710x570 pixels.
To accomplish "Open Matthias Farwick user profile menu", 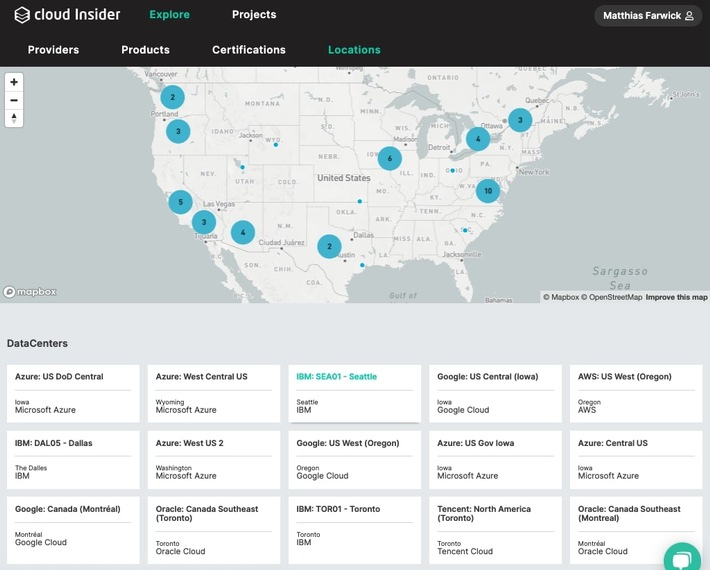I will [x=648, y=16].
